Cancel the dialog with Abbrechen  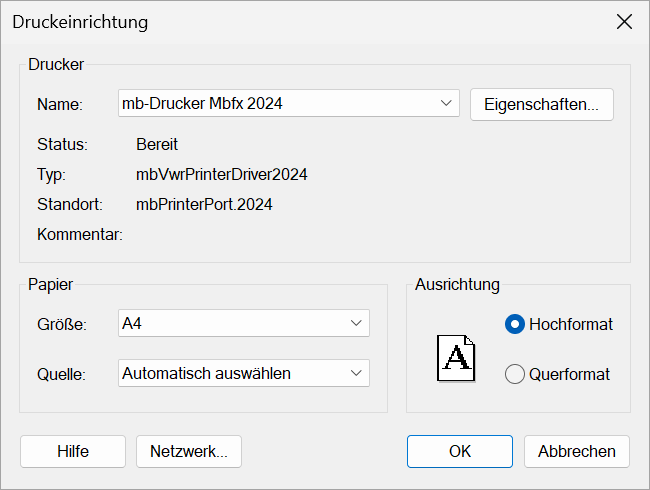point(577,451)
